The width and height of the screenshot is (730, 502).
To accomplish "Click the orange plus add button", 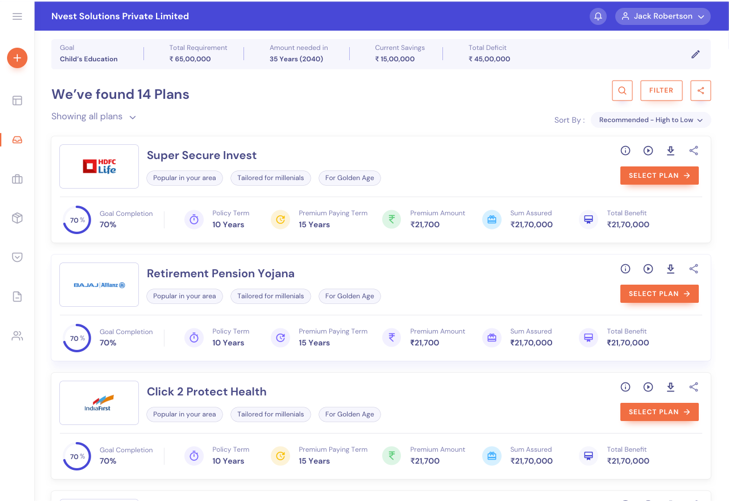I will 17,58.
